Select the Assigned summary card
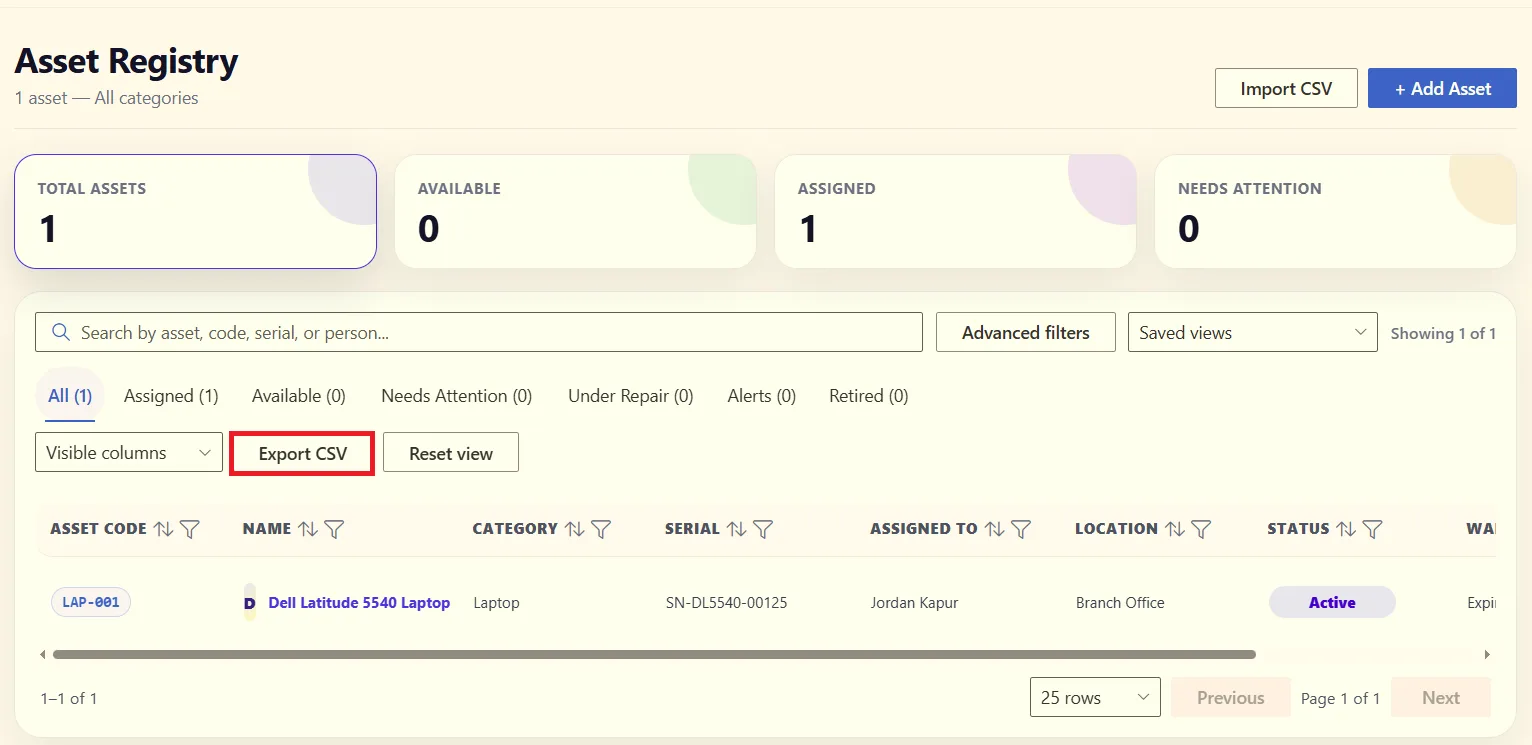The width and height of the screenshot is (1532, 745). tap(955, 211)
